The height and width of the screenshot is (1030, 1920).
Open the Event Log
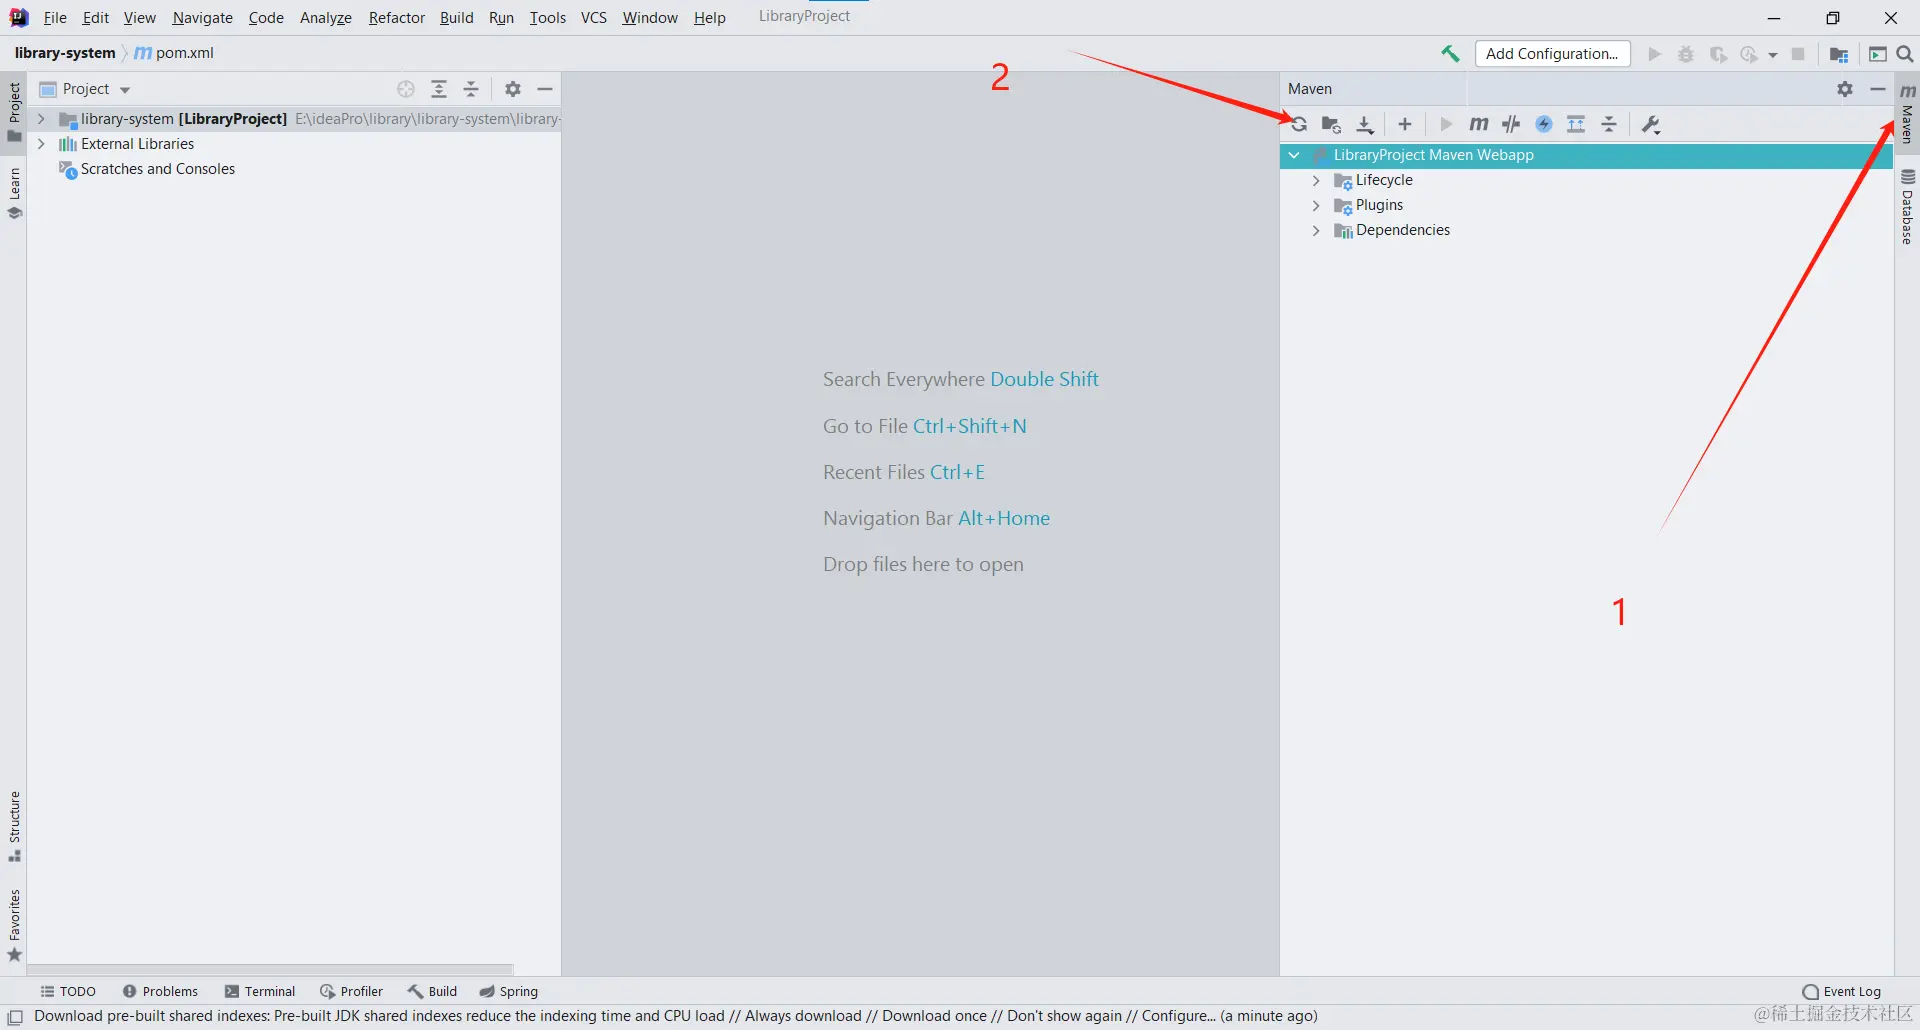(1841, 991)
